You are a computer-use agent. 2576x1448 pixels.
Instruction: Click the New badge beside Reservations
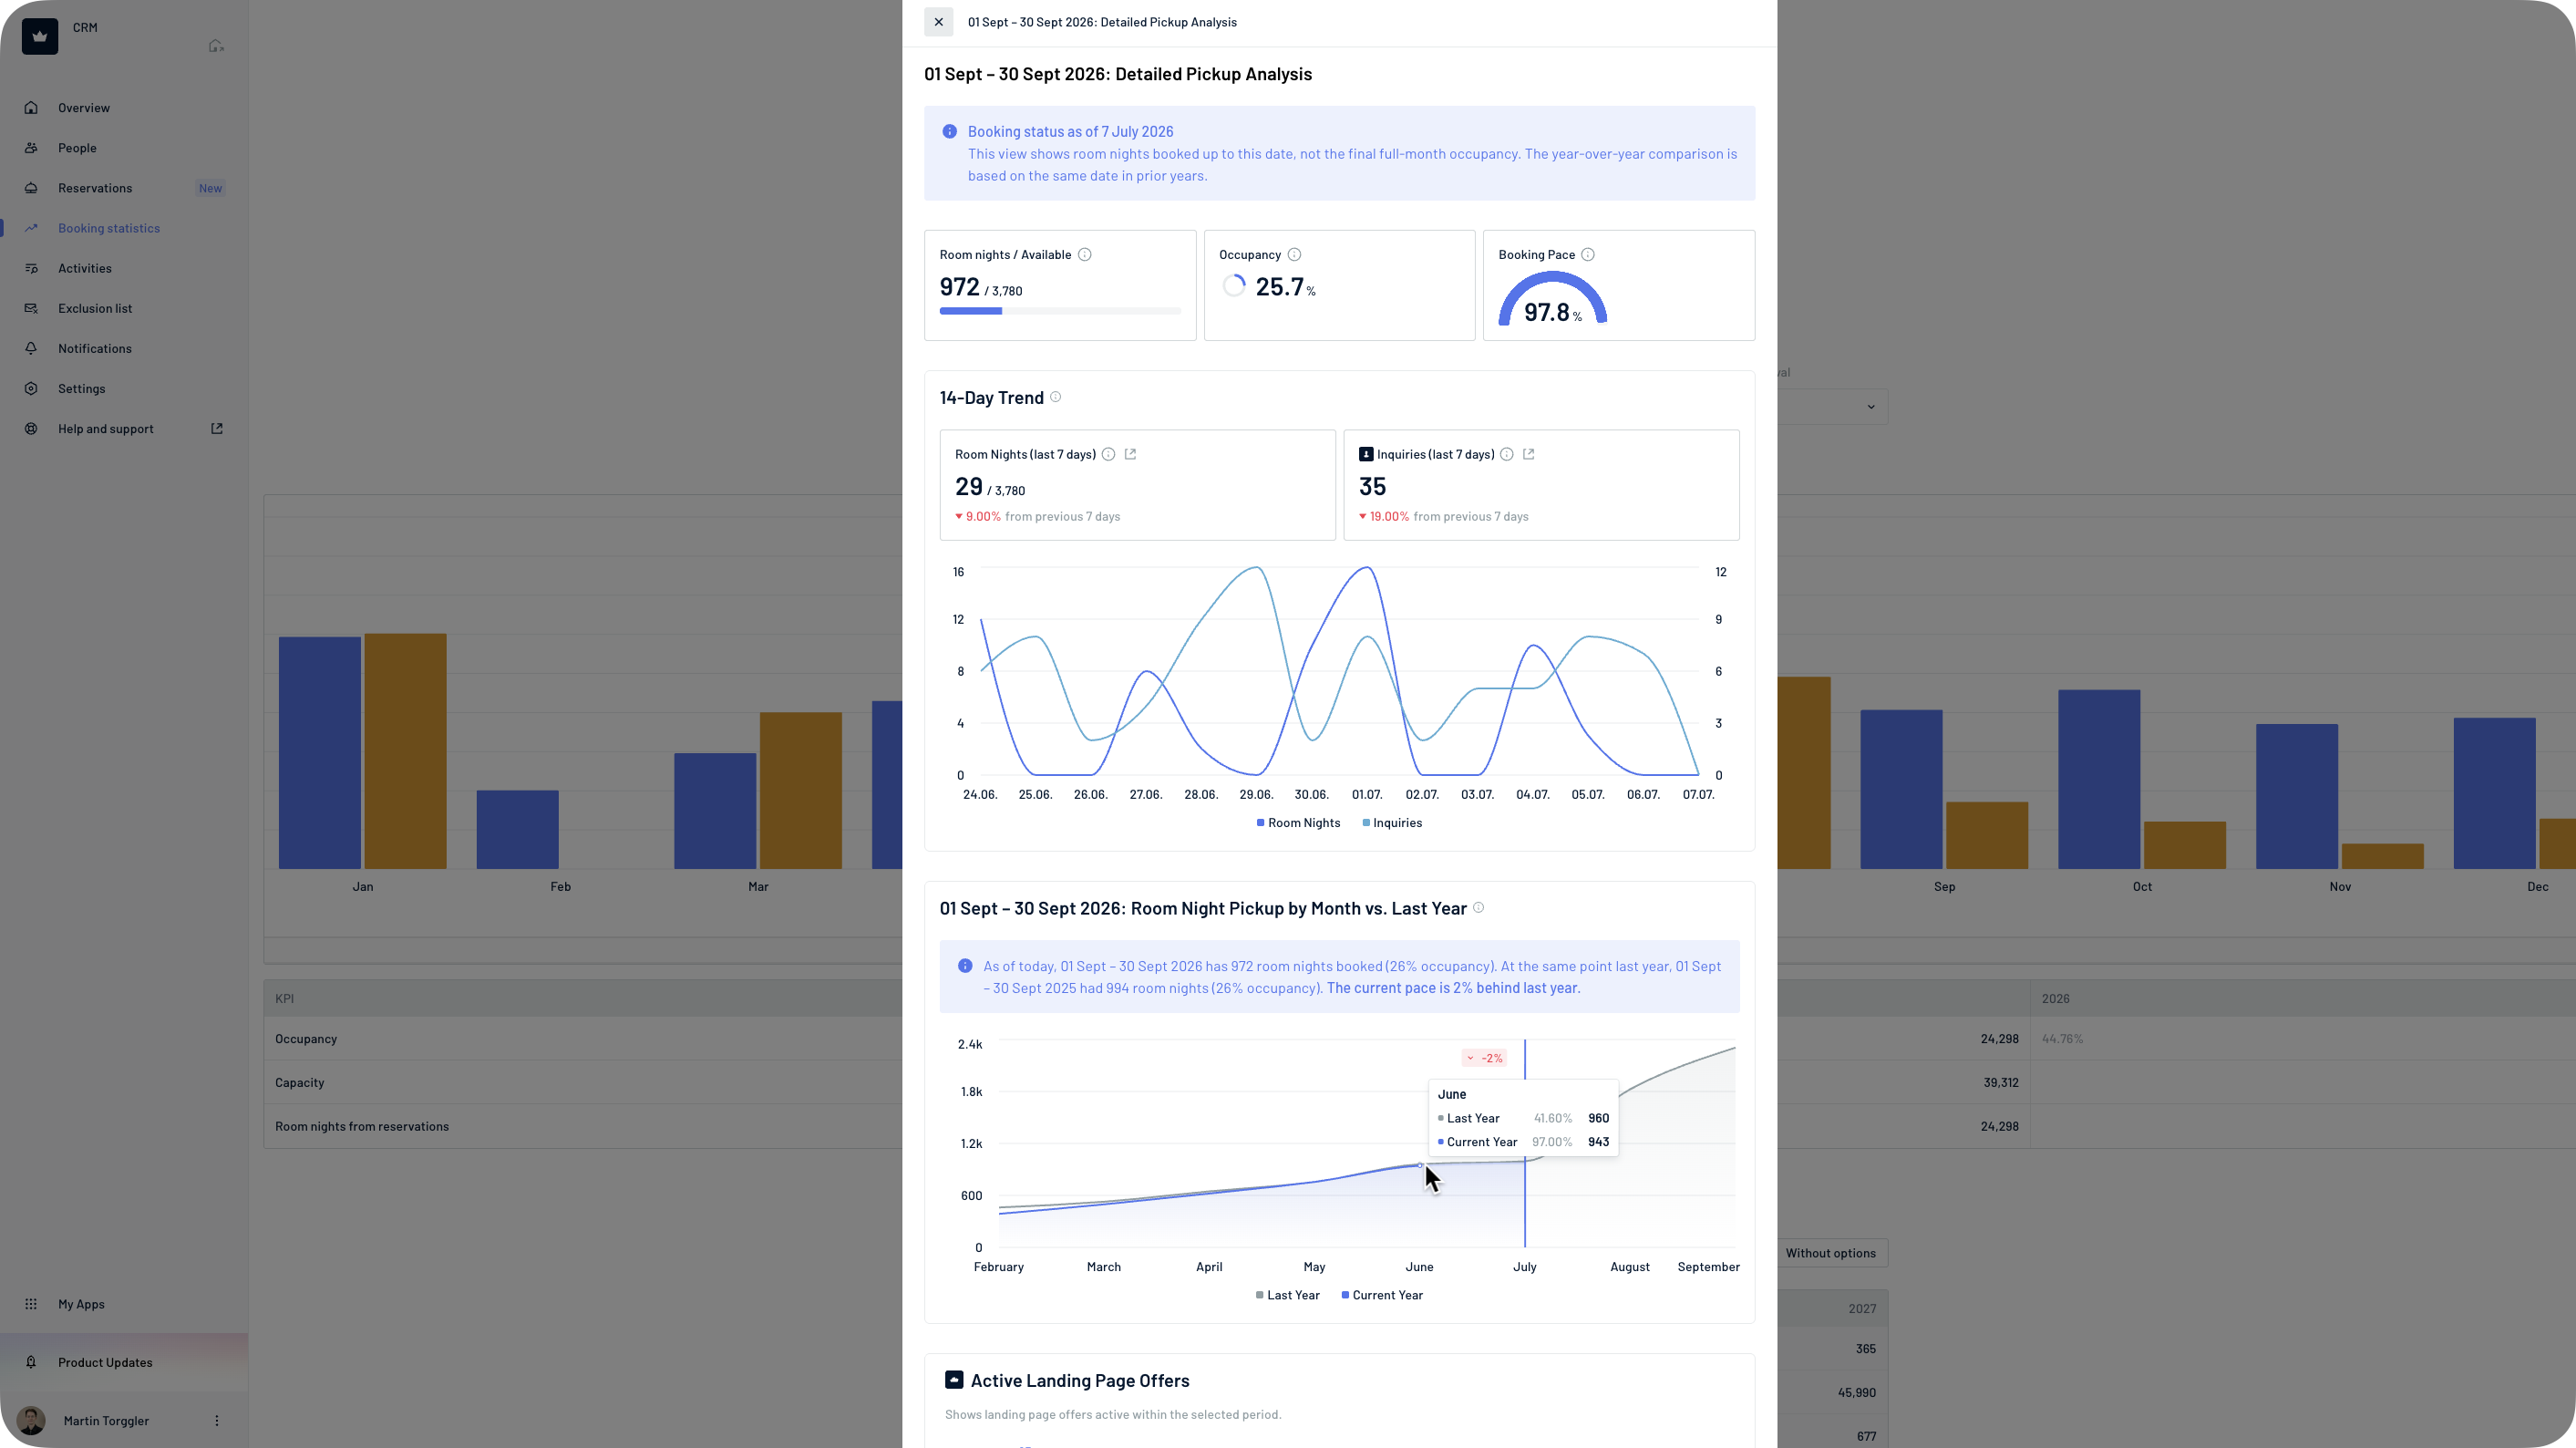(210, 188)
